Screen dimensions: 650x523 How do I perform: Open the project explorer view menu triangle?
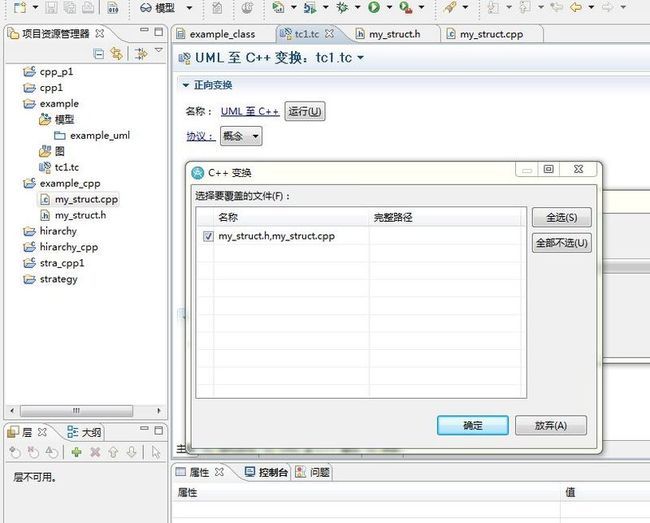coord(158,50)
